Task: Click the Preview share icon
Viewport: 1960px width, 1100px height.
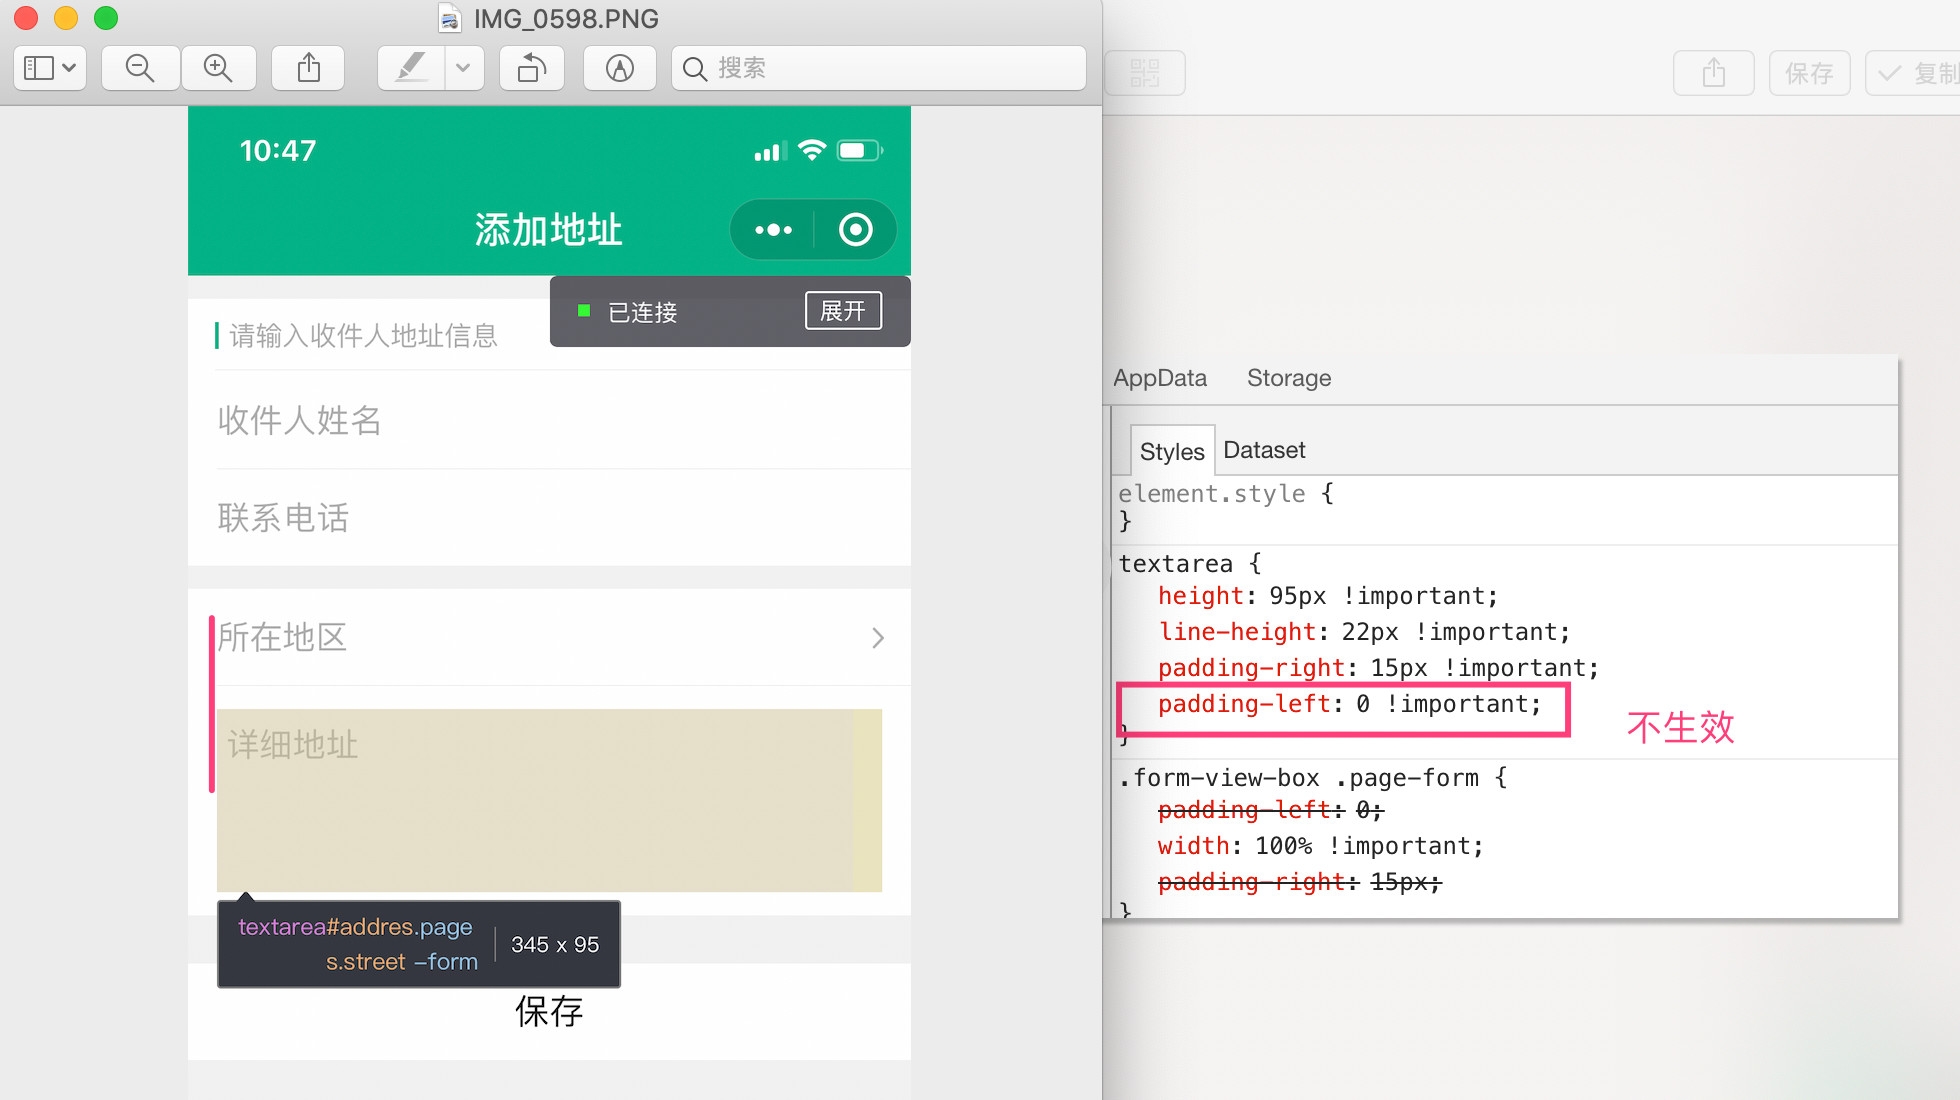Action: tap(309, 68)
